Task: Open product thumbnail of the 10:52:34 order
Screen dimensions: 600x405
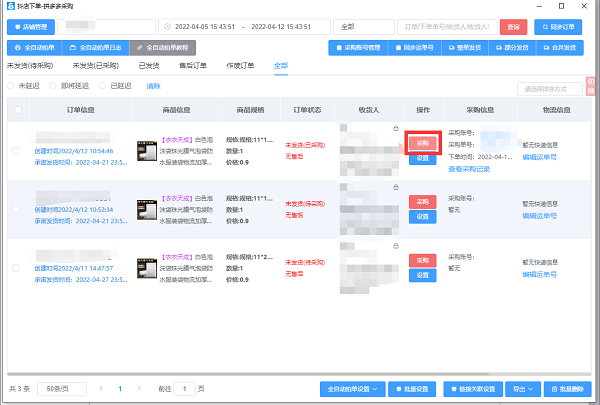Action: [147, 209]
